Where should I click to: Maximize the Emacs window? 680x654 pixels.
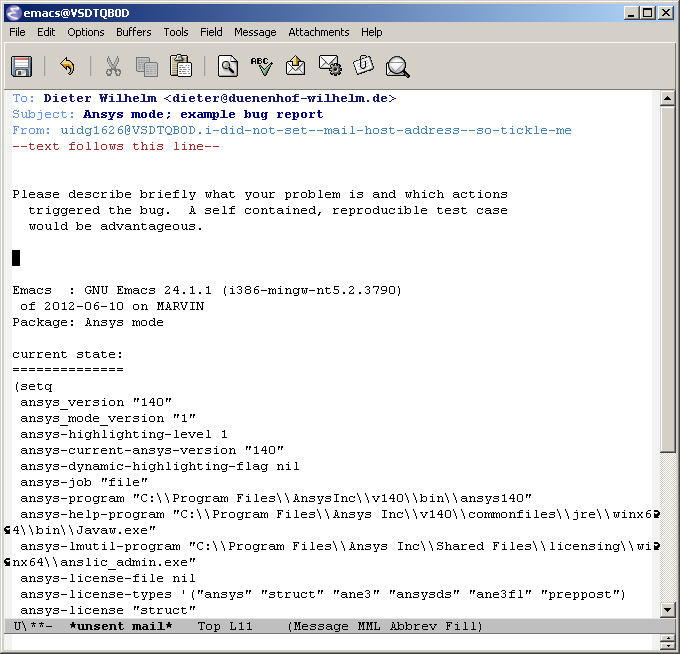tap(648, 13)
